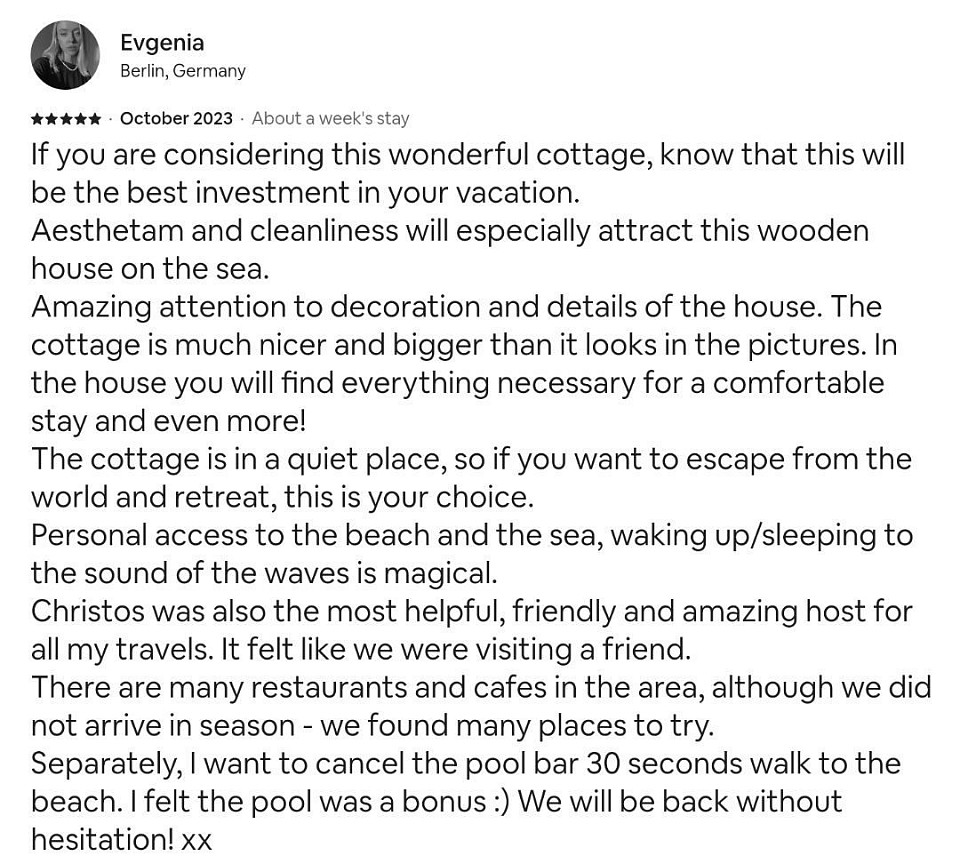Click the sentence starting Amazing attention to decoration

click(456, 307)
